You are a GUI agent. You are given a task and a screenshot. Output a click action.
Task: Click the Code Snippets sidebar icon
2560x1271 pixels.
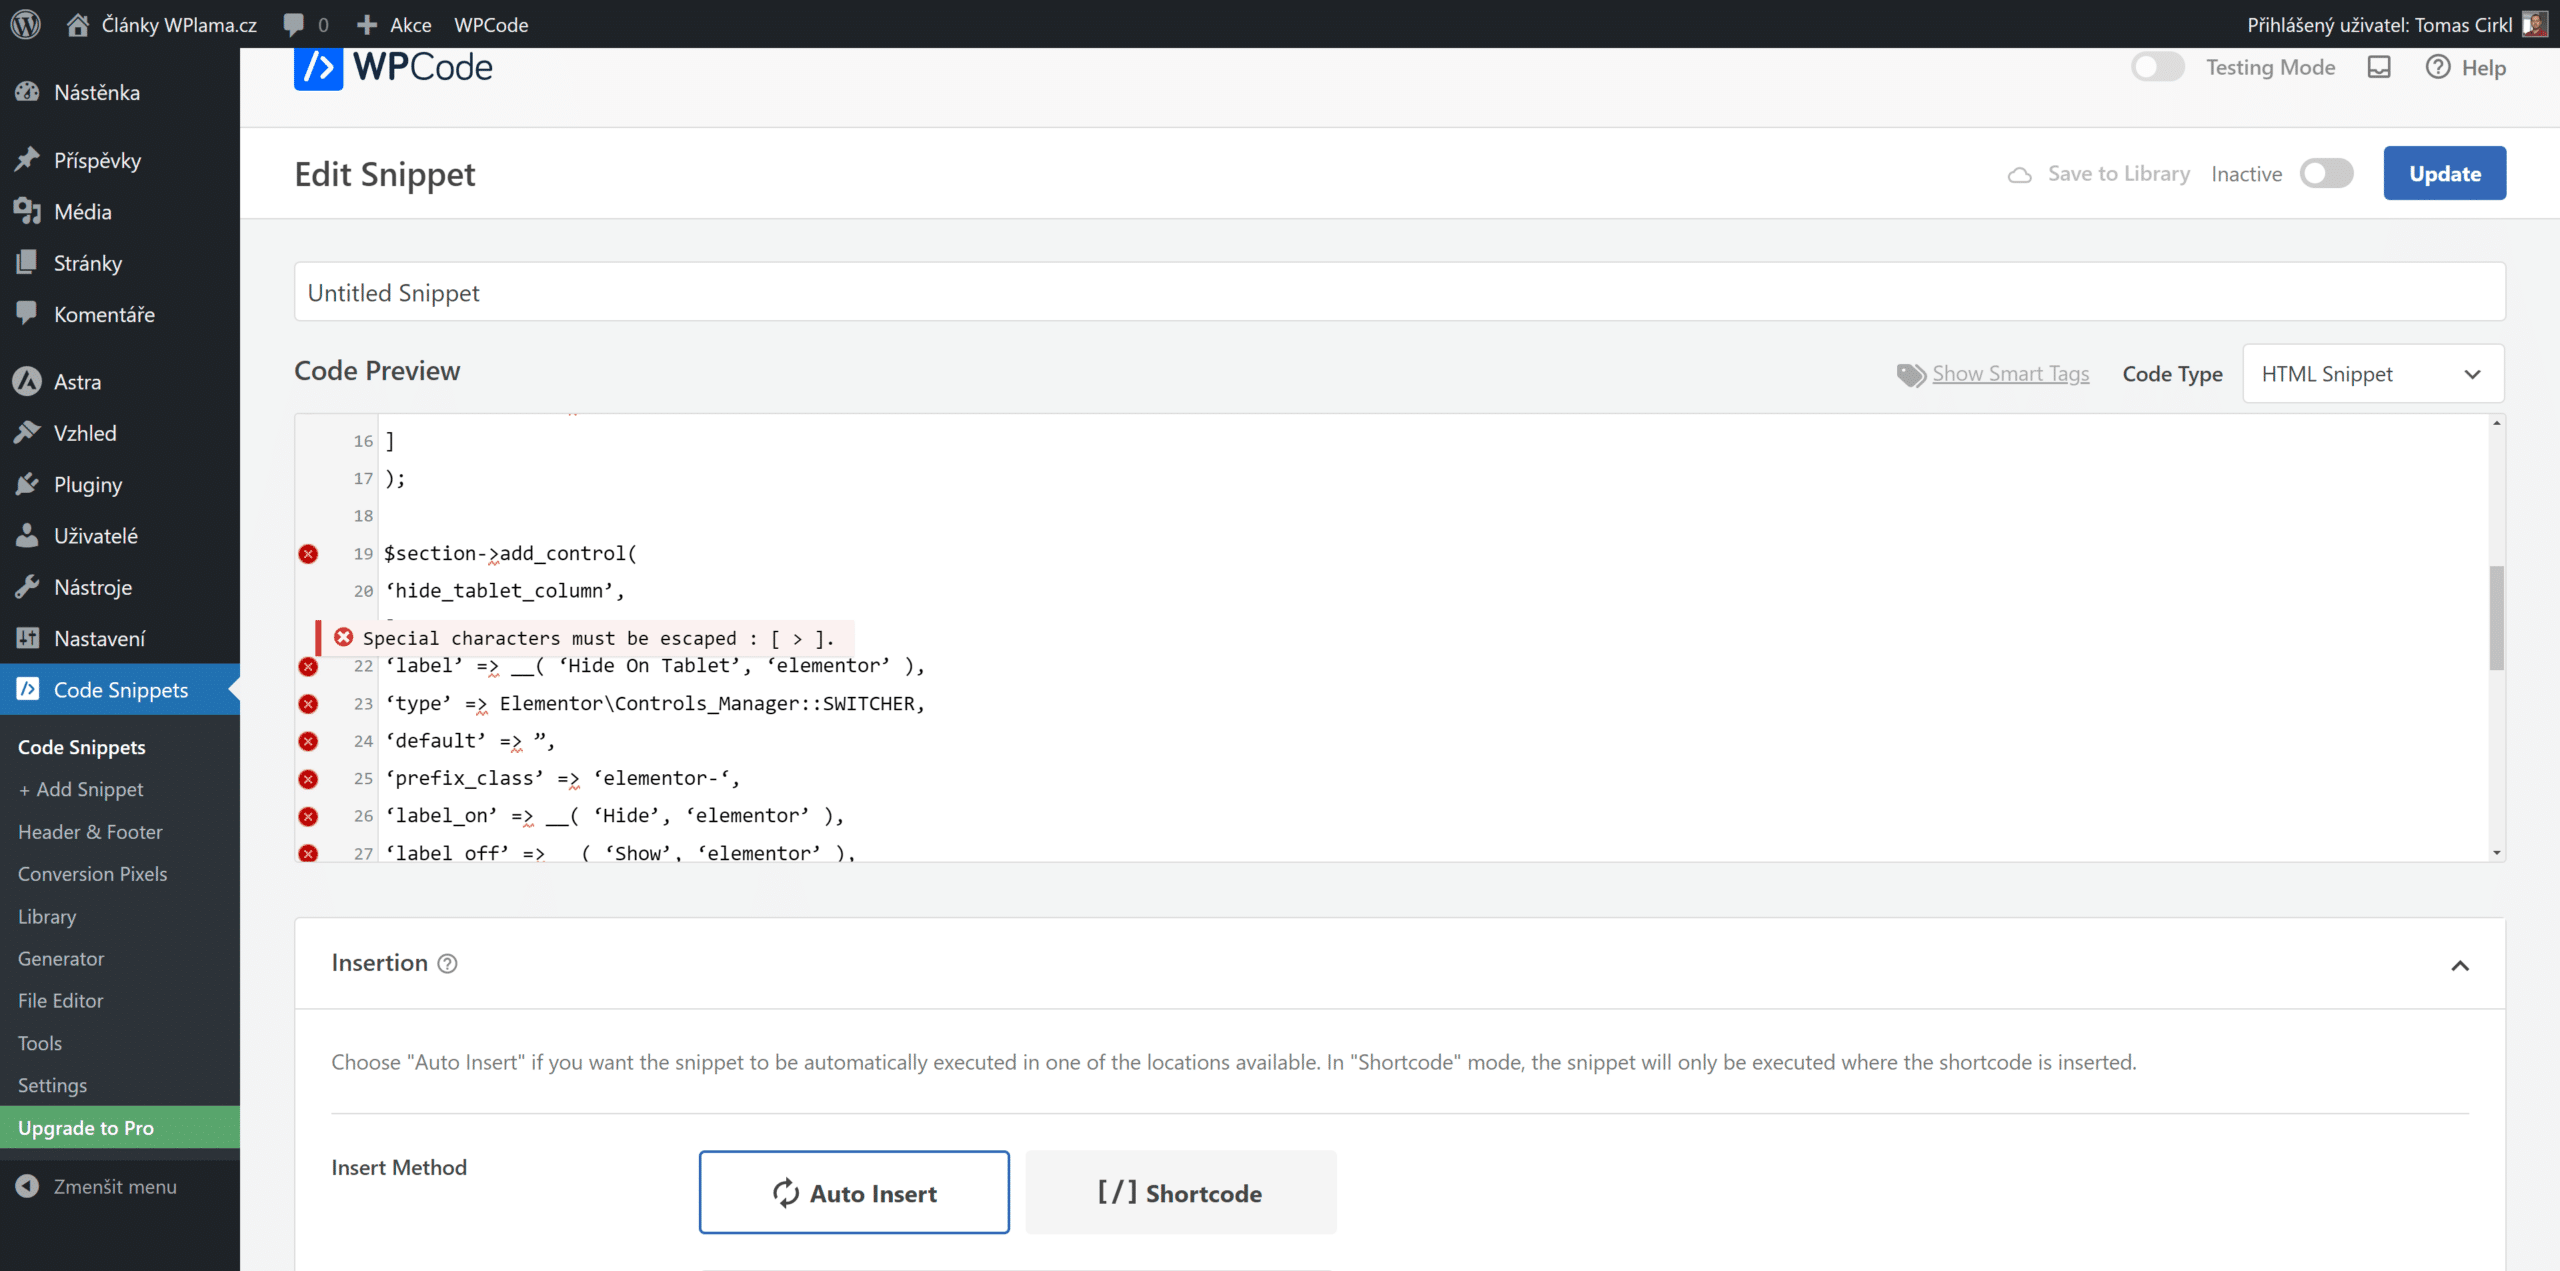click(x=28, y=688)
